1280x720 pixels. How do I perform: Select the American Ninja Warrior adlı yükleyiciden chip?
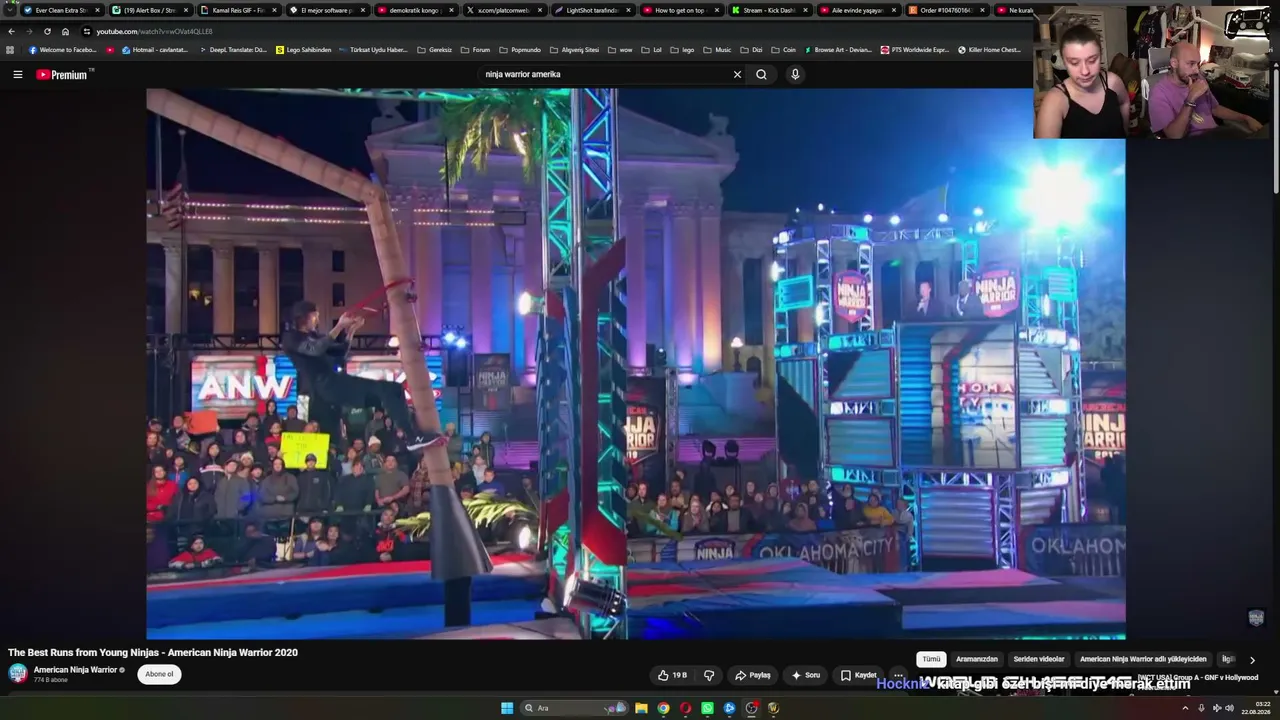point(1143,659)
